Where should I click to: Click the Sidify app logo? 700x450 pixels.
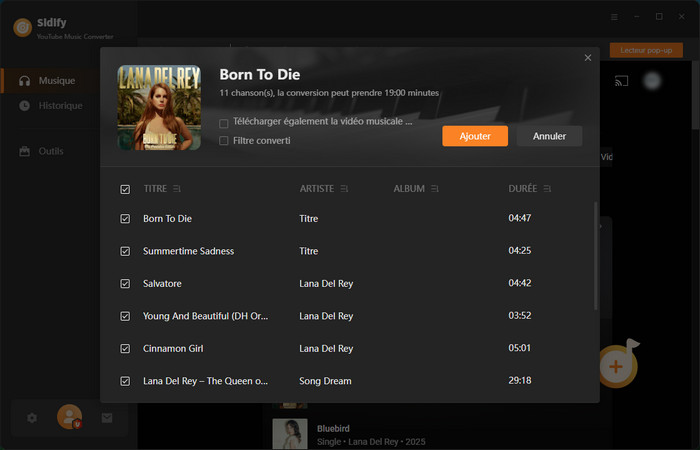[22, 27]
